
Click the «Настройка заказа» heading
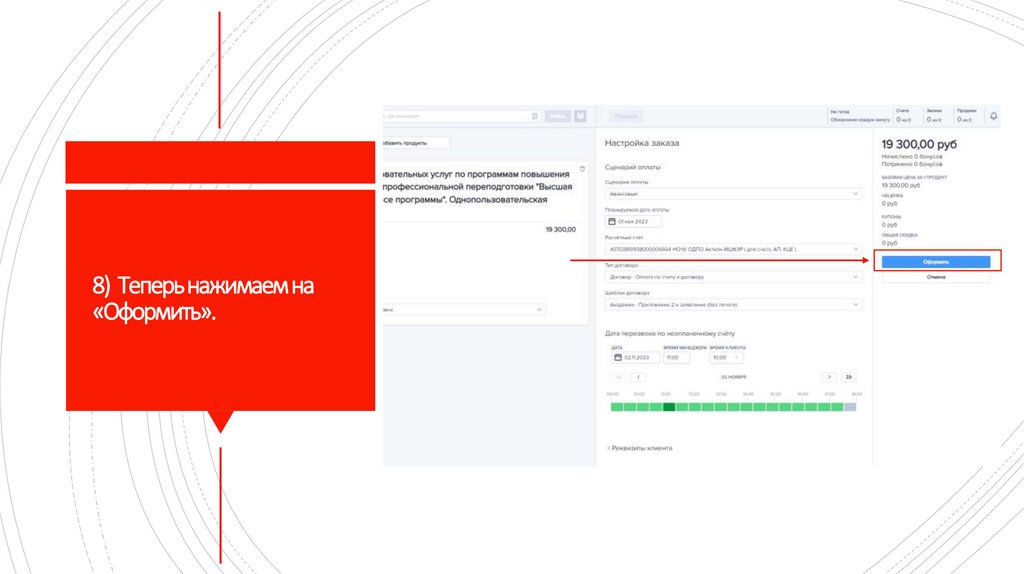pyautogui.click(x=642, y=143)
